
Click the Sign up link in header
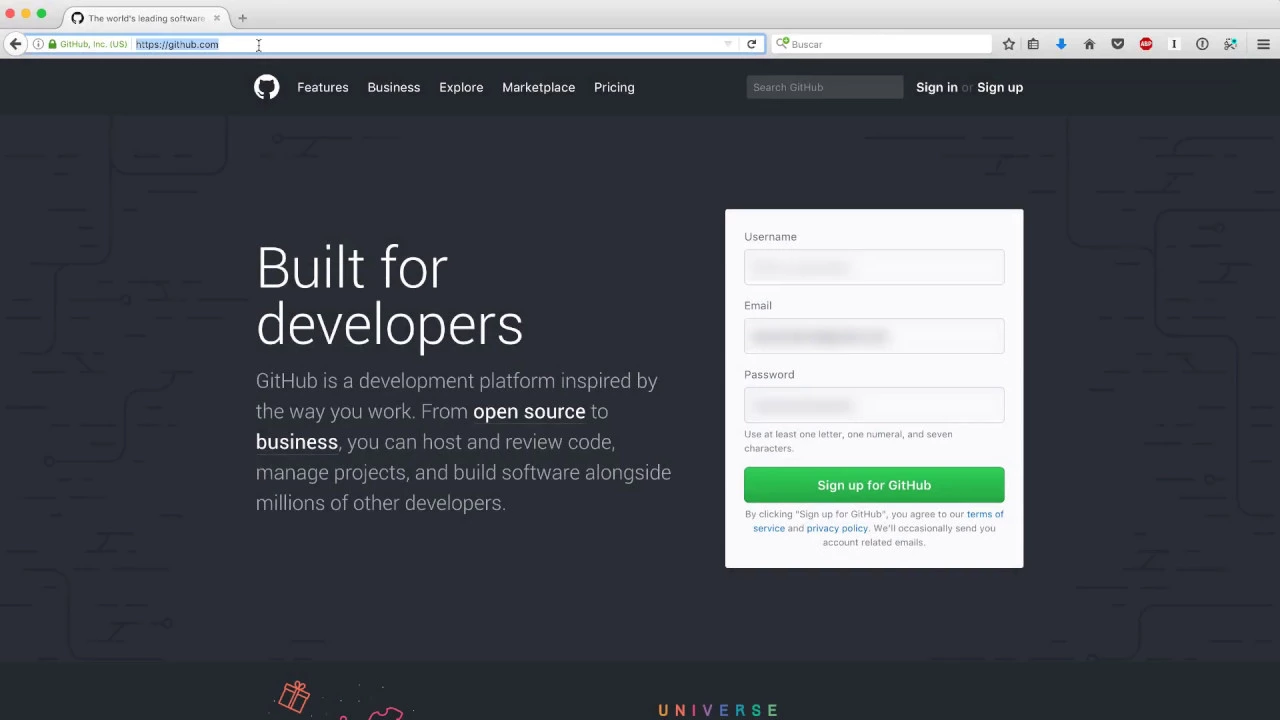(x=1000, y=87)
